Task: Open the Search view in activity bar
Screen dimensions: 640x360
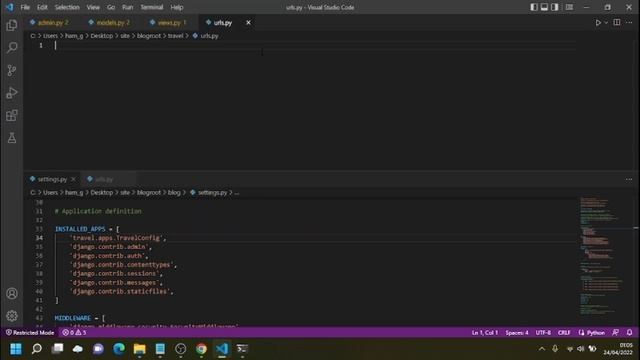Action: point(12,48)
